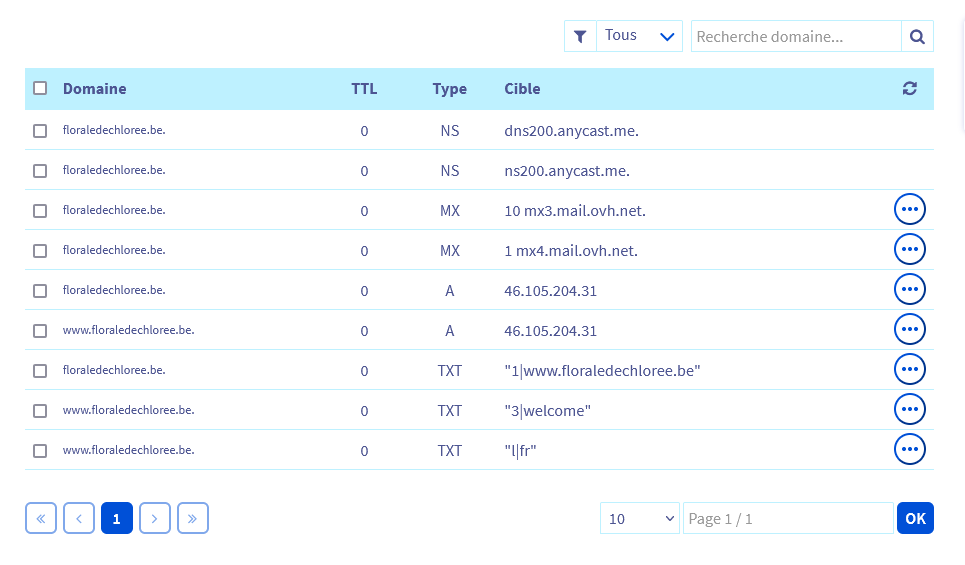Image resolution: width=965 pixels, height=565 pixels.
Task: Sort by the Domaine column header
Action: [94, 89]
